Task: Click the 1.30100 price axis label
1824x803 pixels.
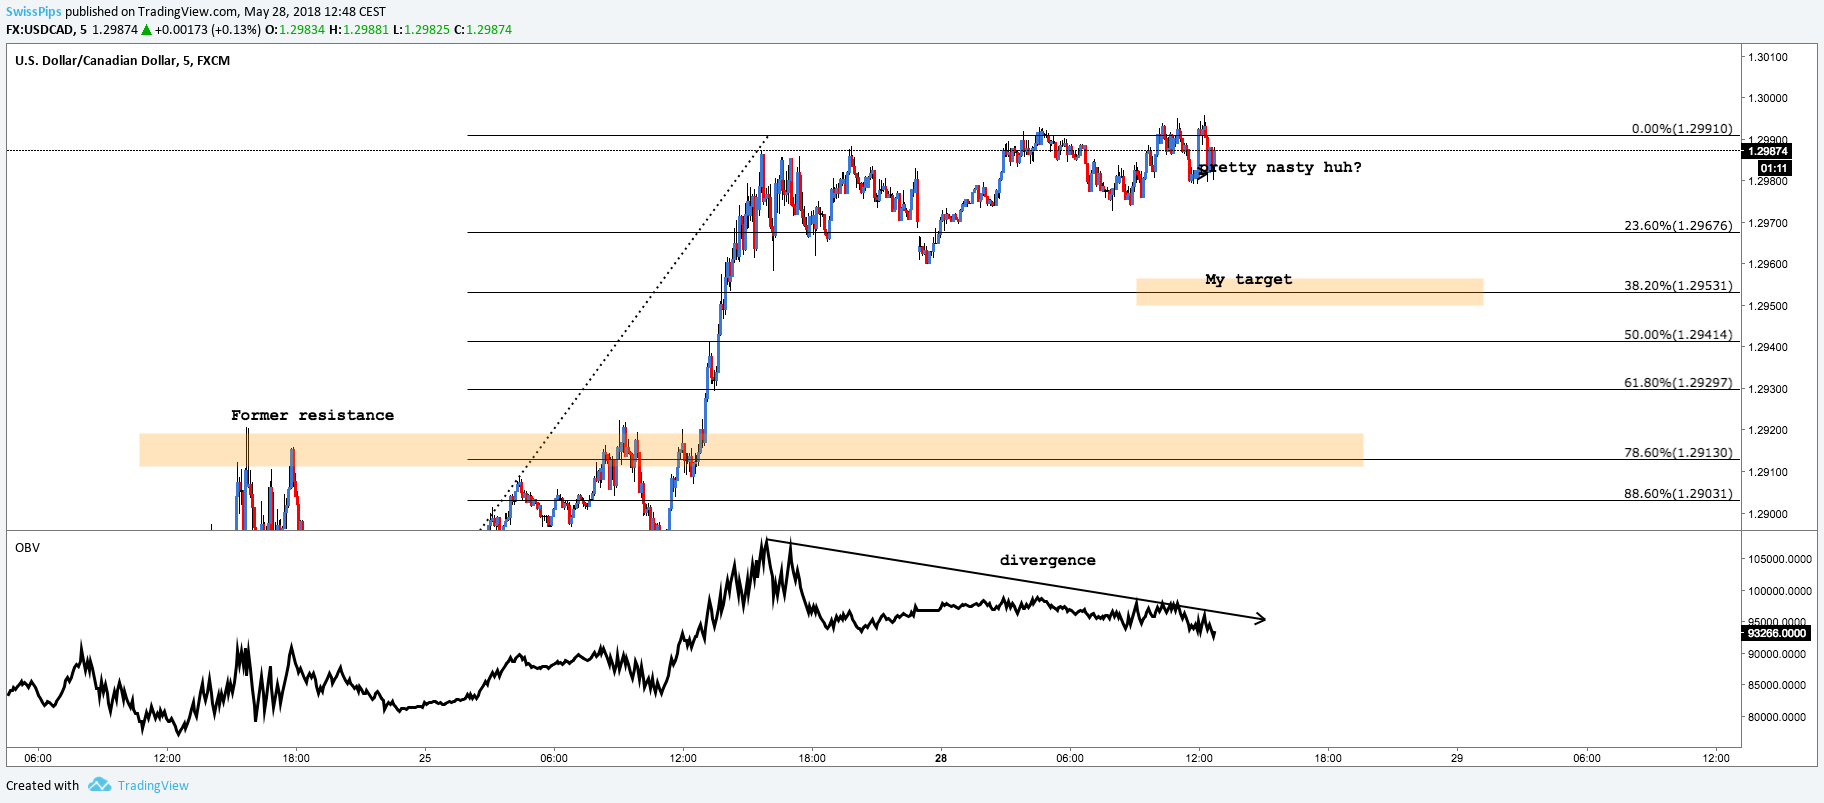Action: pyautogui.click(x=1768, y=57)
